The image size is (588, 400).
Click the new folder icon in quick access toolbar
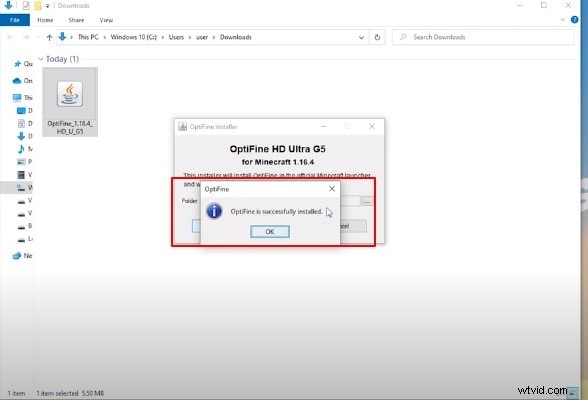click(38, 5)
